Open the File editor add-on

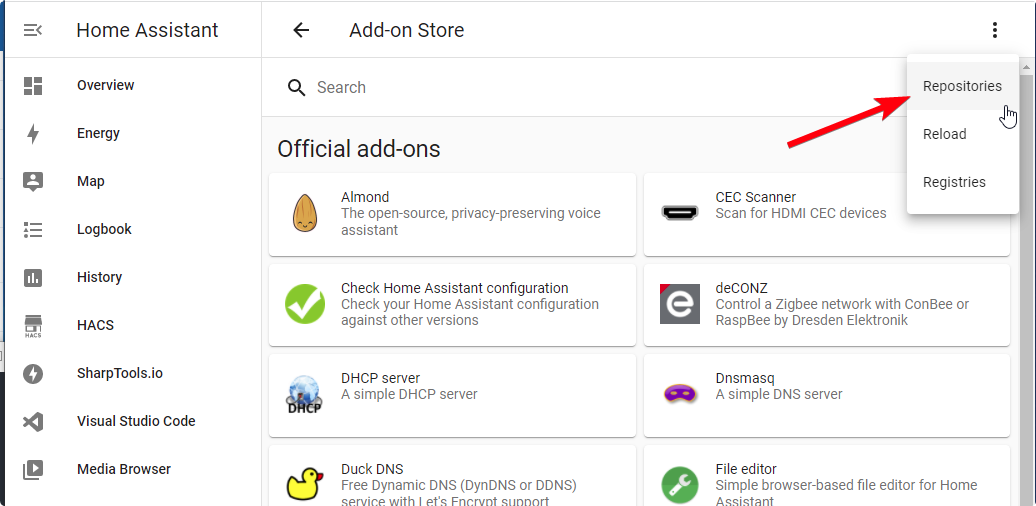pyautogui.click(x=827, y=476)
